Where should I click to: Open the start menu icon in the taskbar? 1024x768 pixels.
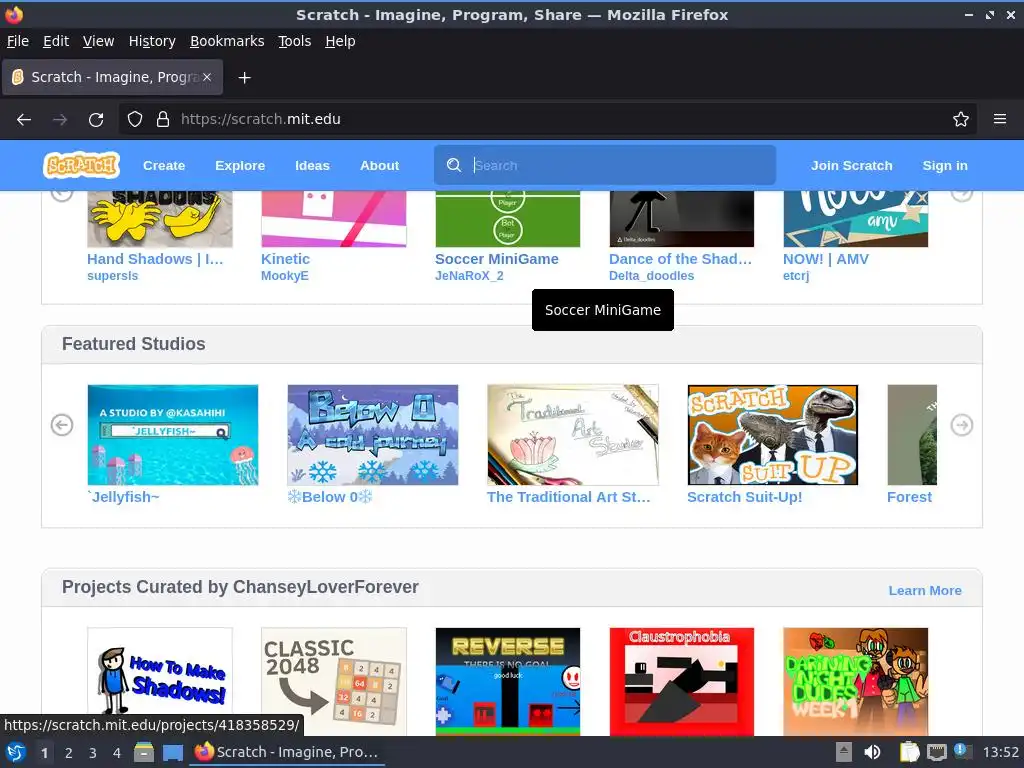point(16,752)
